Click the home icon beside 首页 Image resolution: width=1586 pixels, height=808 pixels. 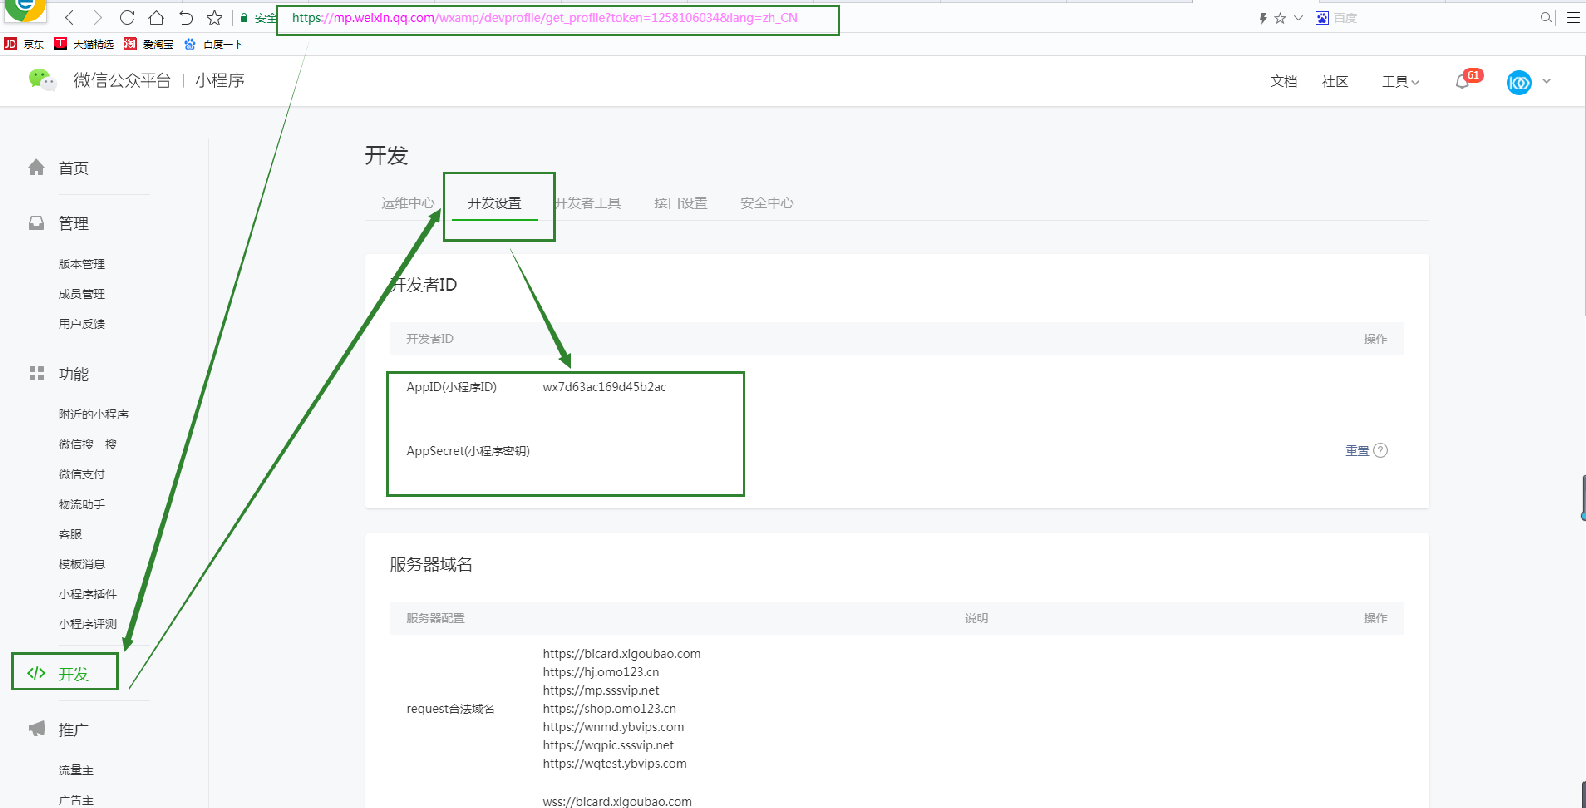pos(37,167)
